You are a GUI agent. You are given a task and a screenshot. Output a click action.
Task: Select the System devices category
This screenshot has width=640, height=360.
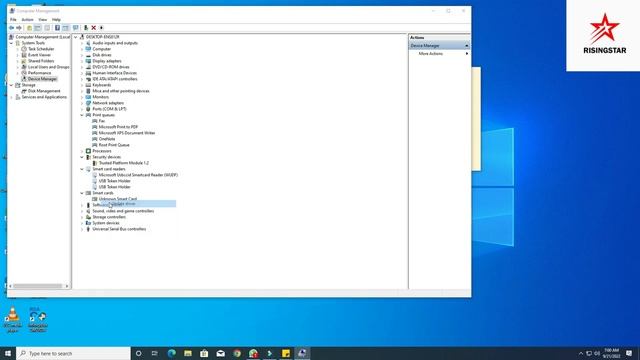click(106, 223)
